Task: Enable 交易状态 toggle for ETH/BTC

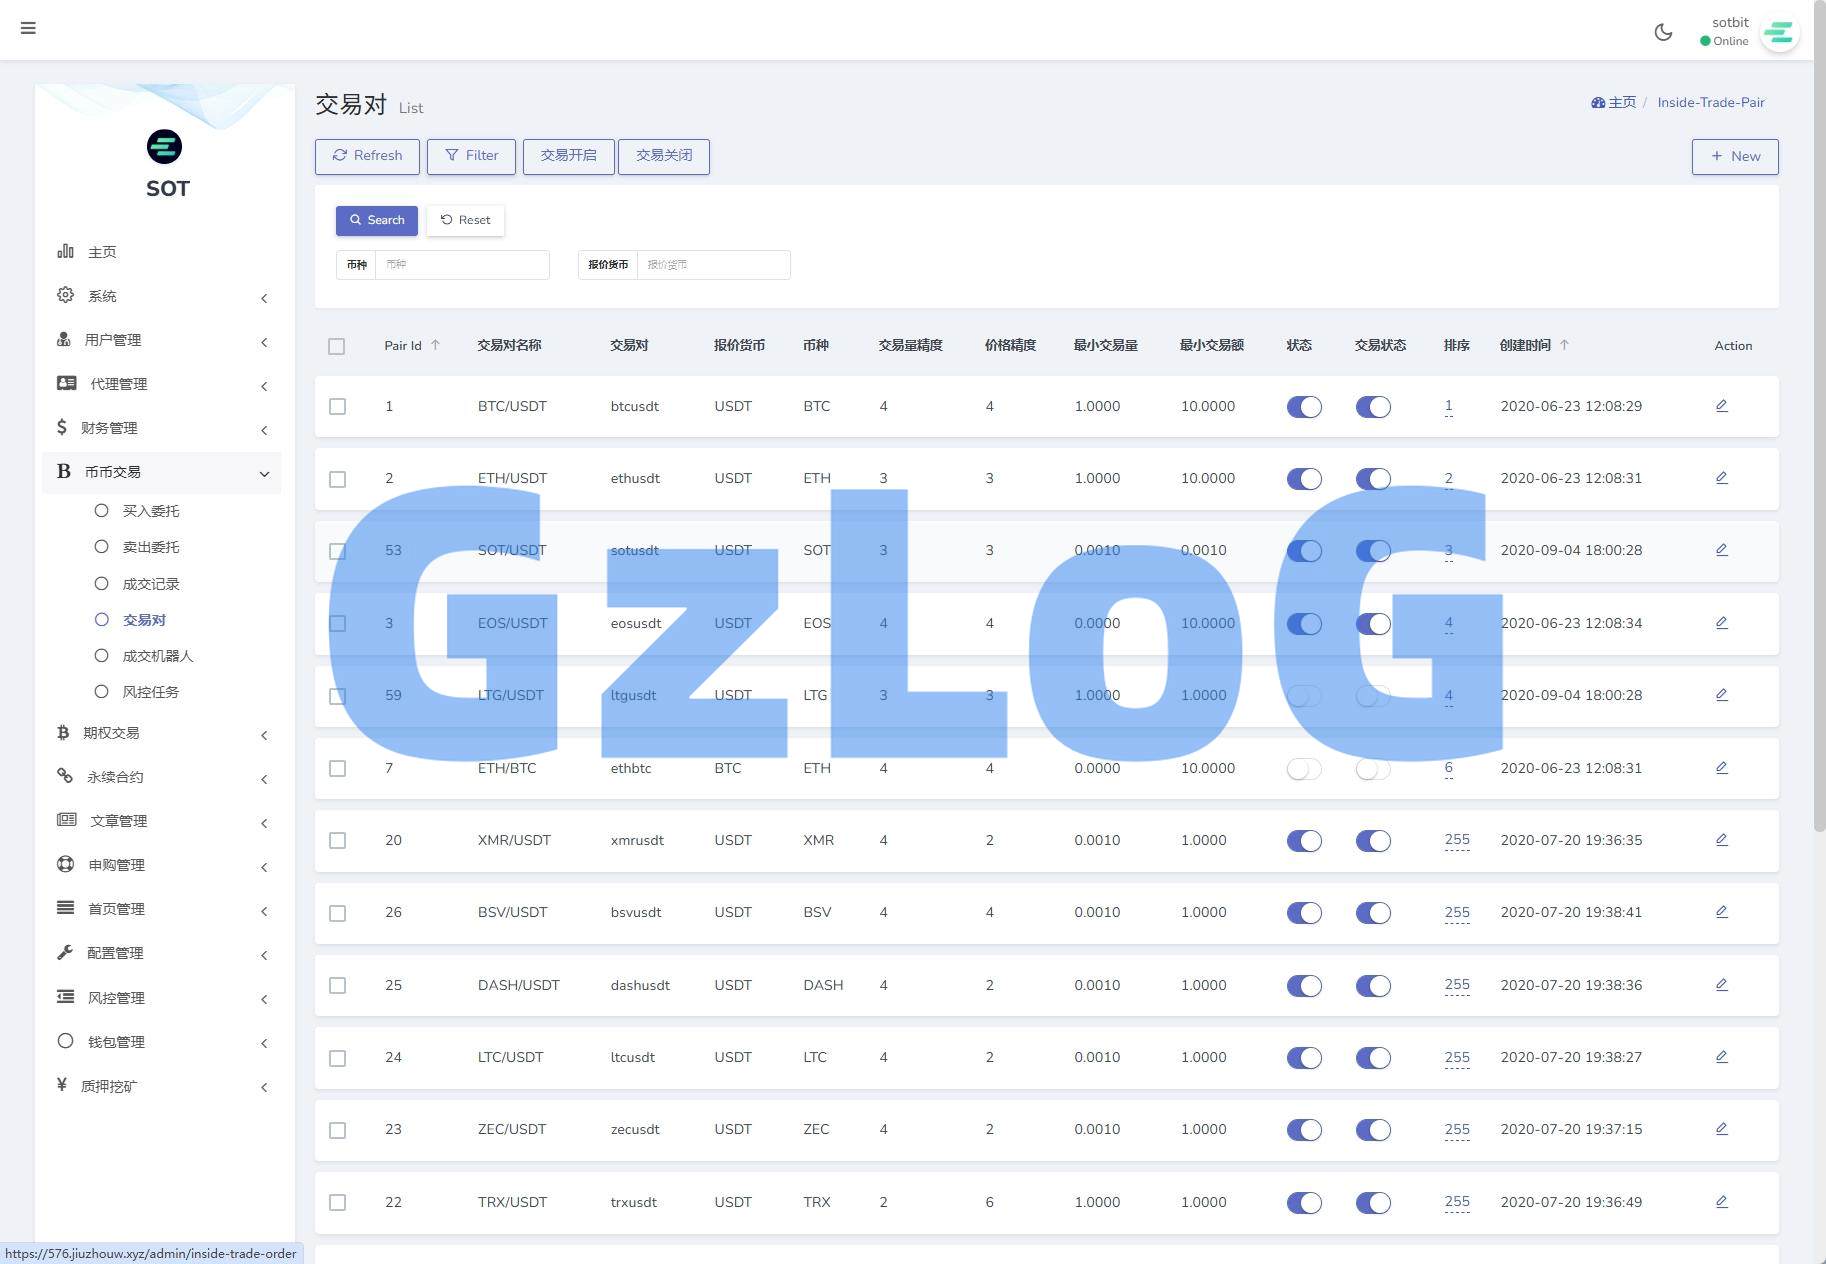Action: 1372,769
